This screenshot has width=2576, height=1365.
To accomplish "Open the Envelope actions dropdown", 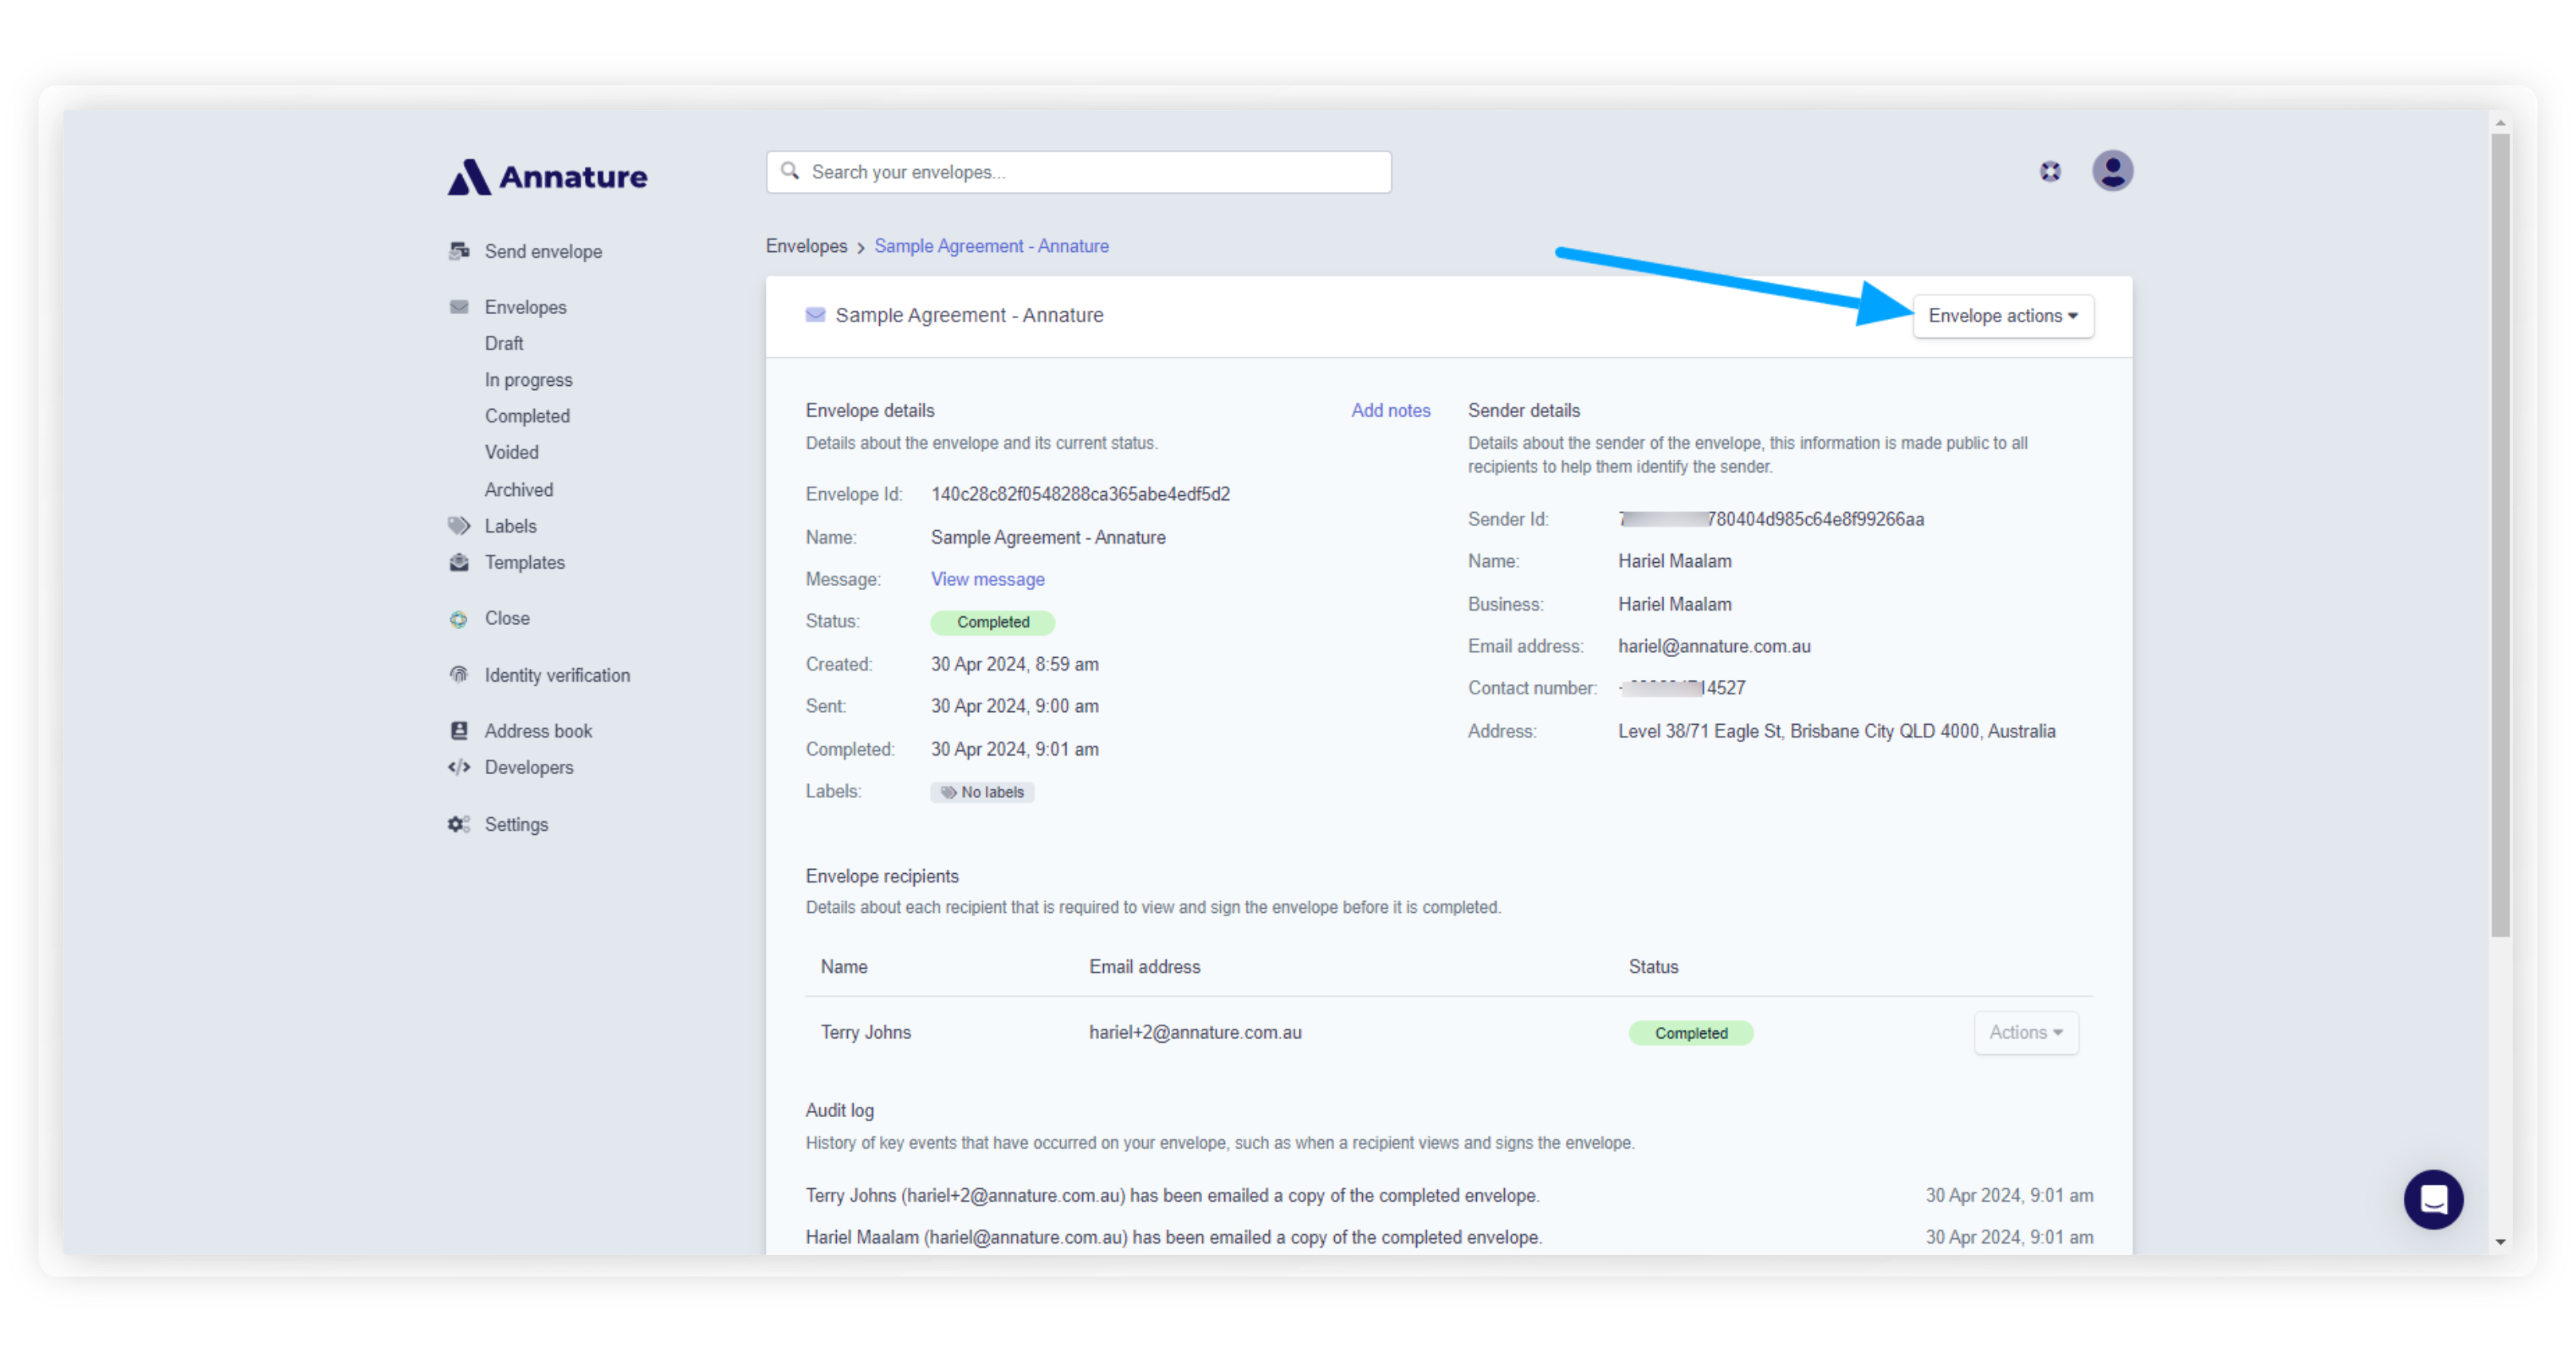I will 2003,316.
